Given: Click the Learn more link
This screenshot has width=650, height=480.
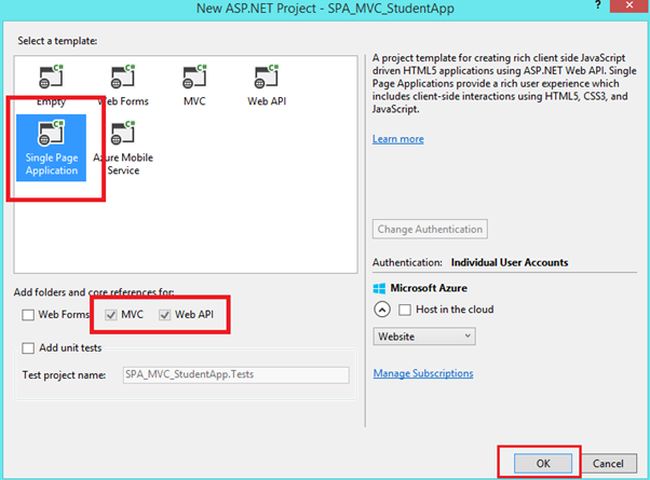Looking at the screenshot, I should (398, 139).
